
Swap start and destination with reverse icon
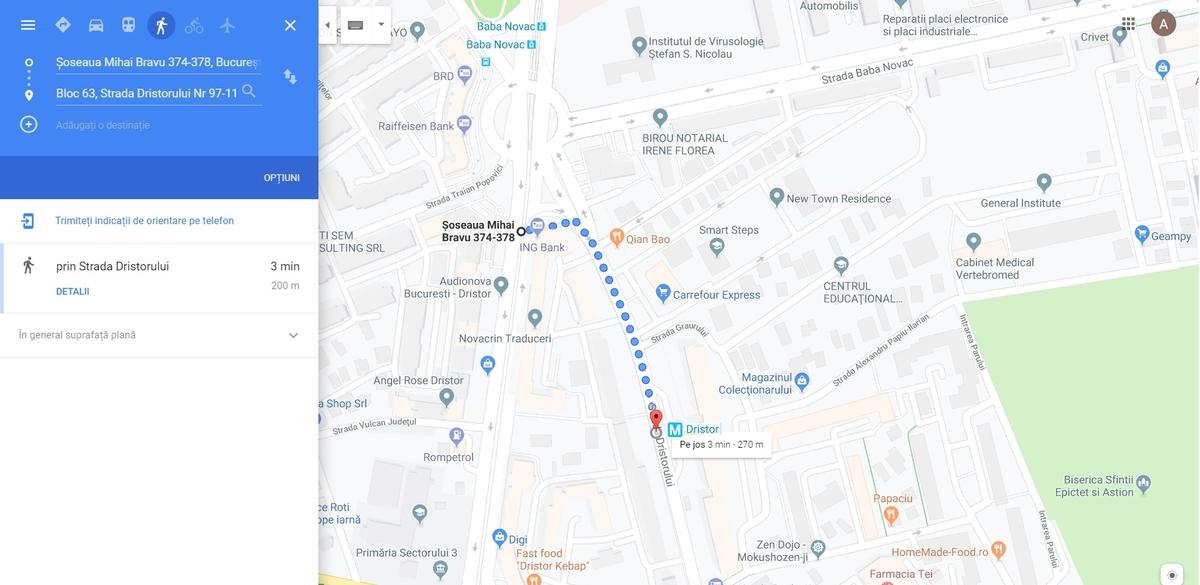tap(290, 77)
